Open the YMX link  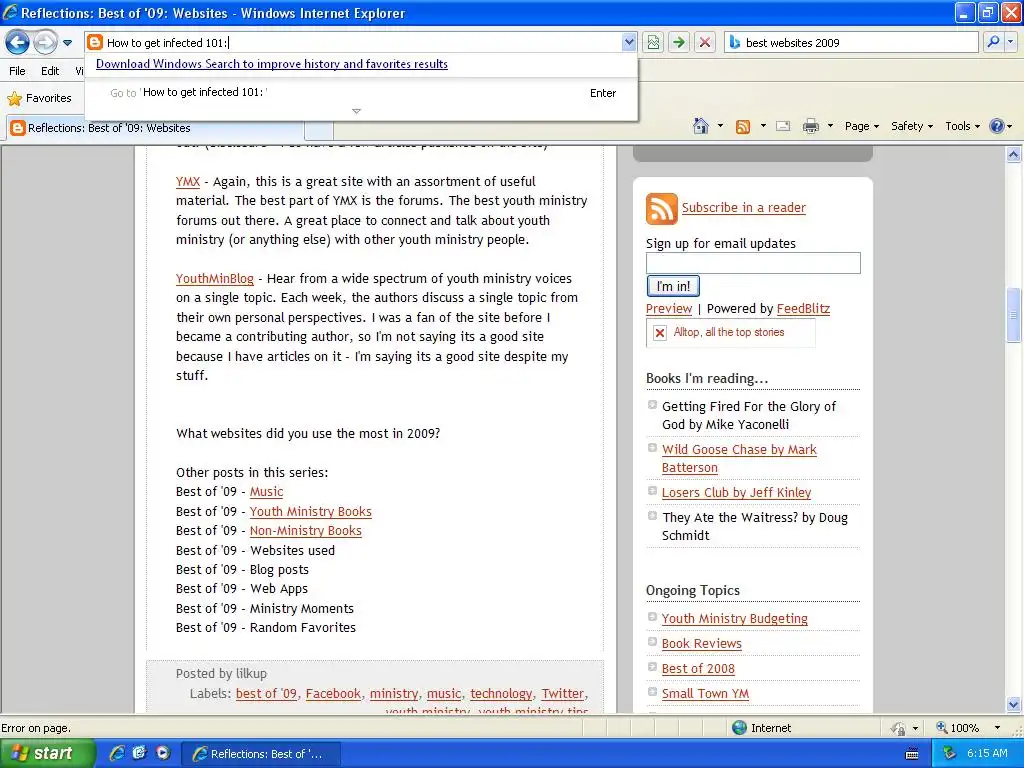coord(187,182)
